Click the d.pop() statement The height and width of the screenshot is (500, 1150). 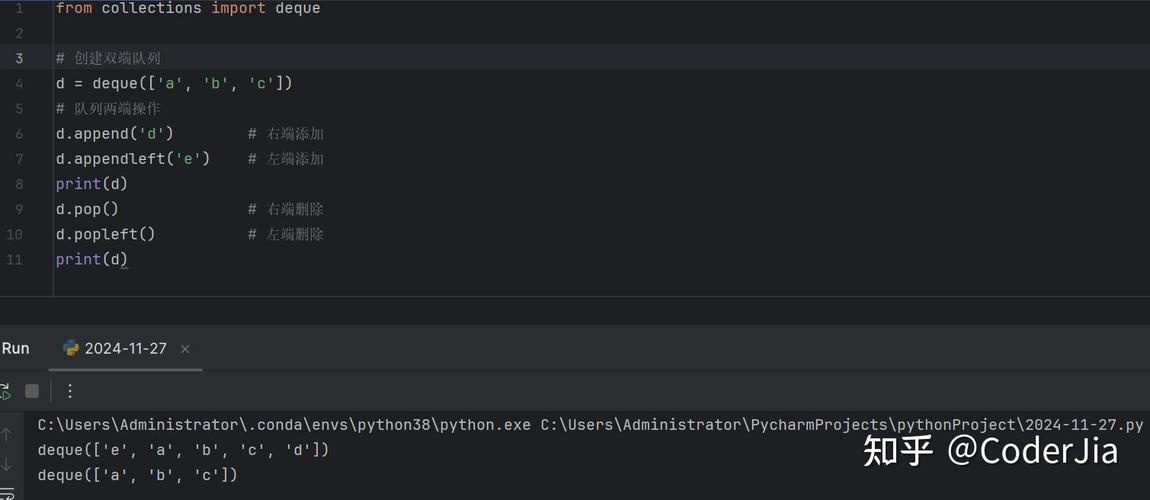[87, 209]
